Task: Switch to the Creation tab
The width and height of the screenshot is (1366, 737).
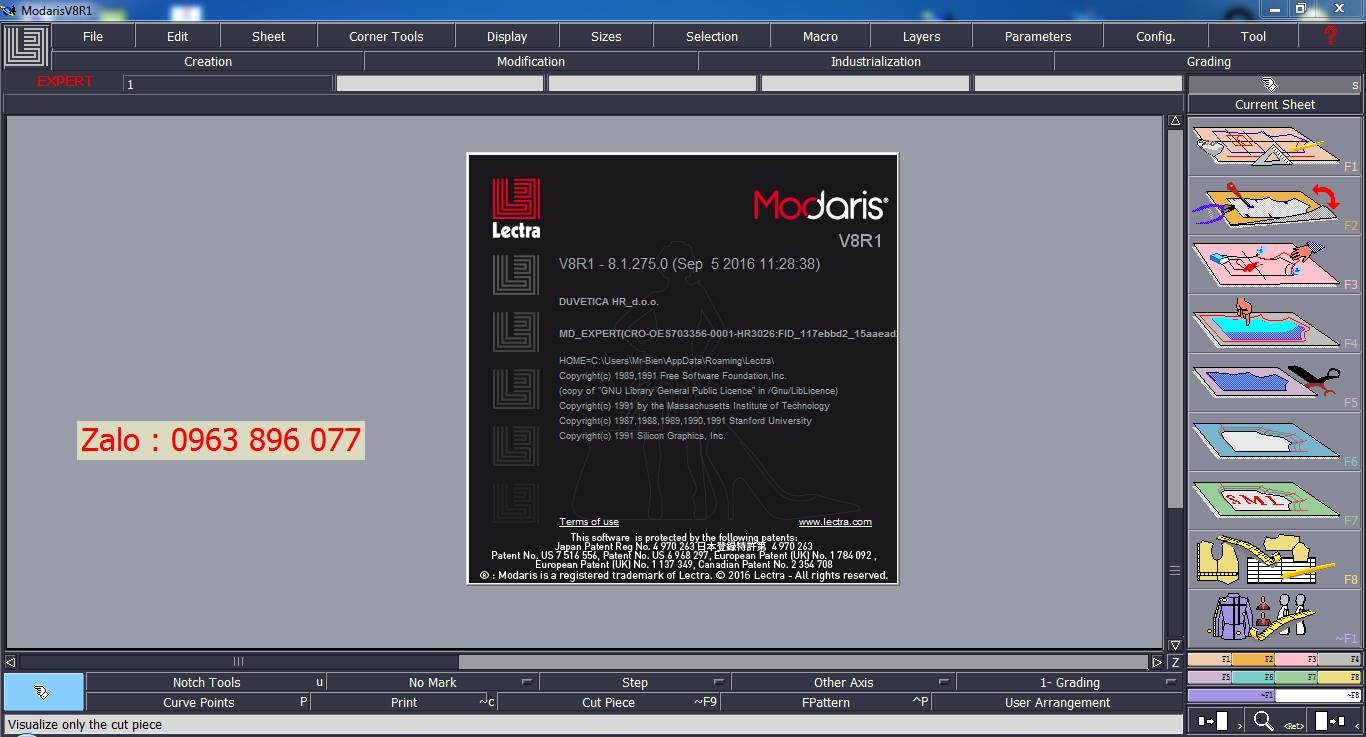Action: tap(208, 61)
